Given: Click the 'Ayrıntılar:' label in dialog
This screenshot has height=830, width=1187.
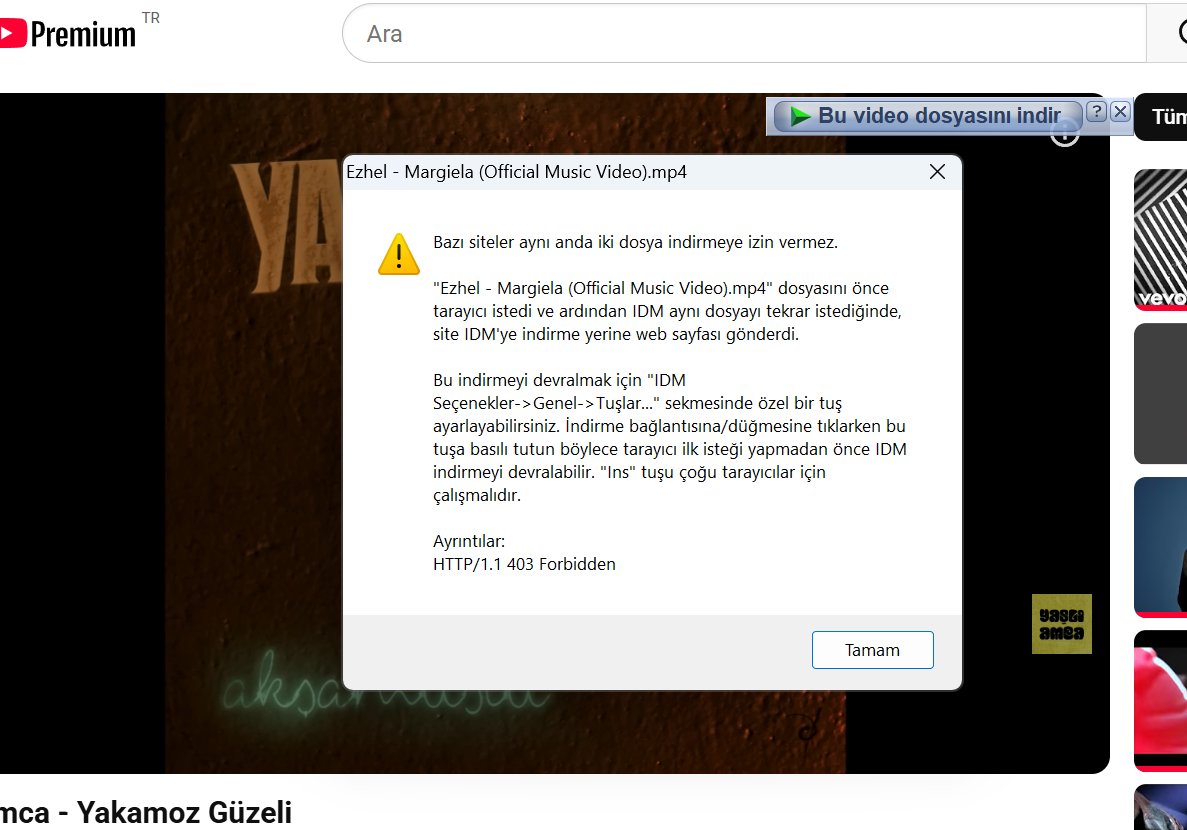Looking at the screenshot, I should pyautogui.click(x=469, y=541).
